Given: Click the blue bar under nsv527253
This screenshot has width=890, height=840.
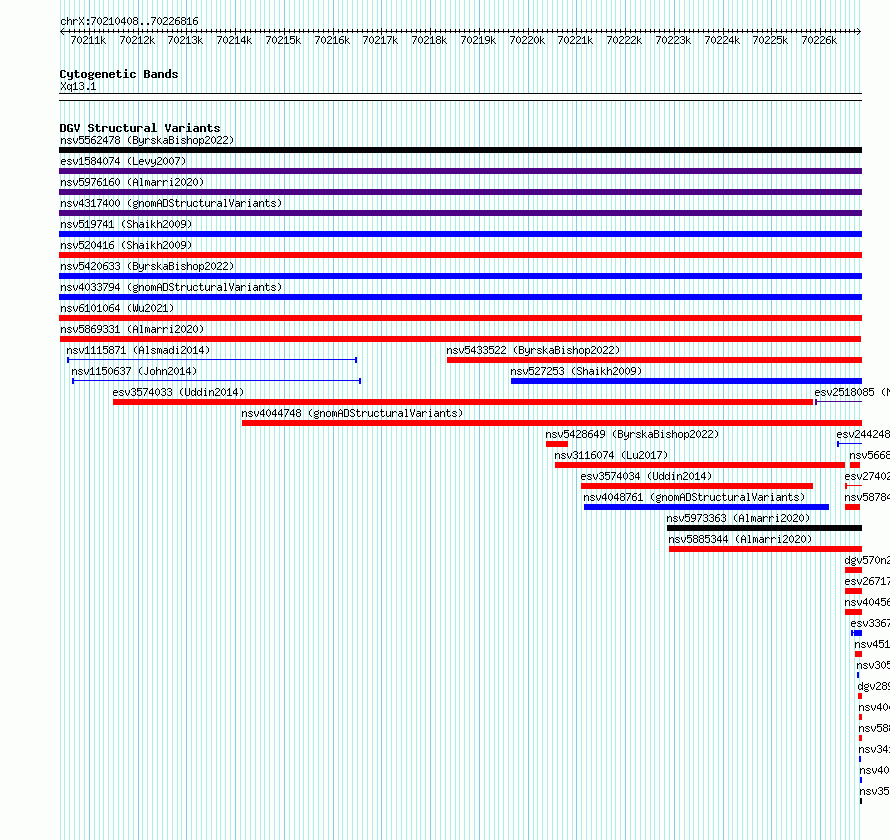Looking at the screenshot, I should click(x=686, y=381).
